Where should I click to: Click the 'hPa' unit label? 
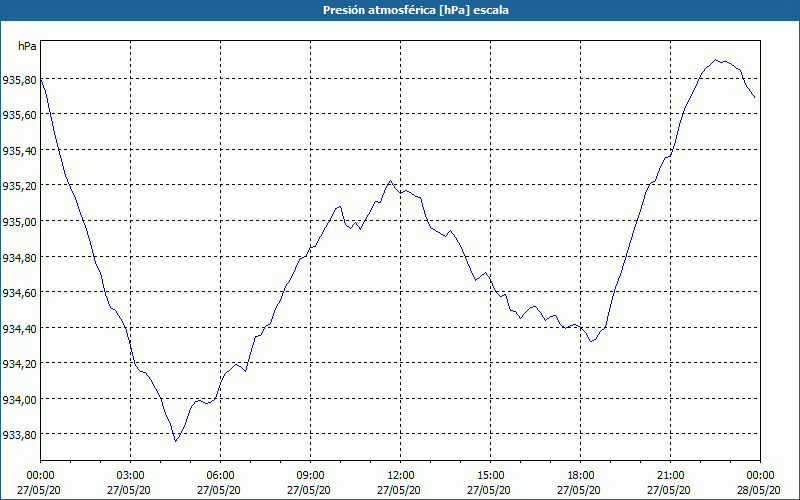(27, 46)
